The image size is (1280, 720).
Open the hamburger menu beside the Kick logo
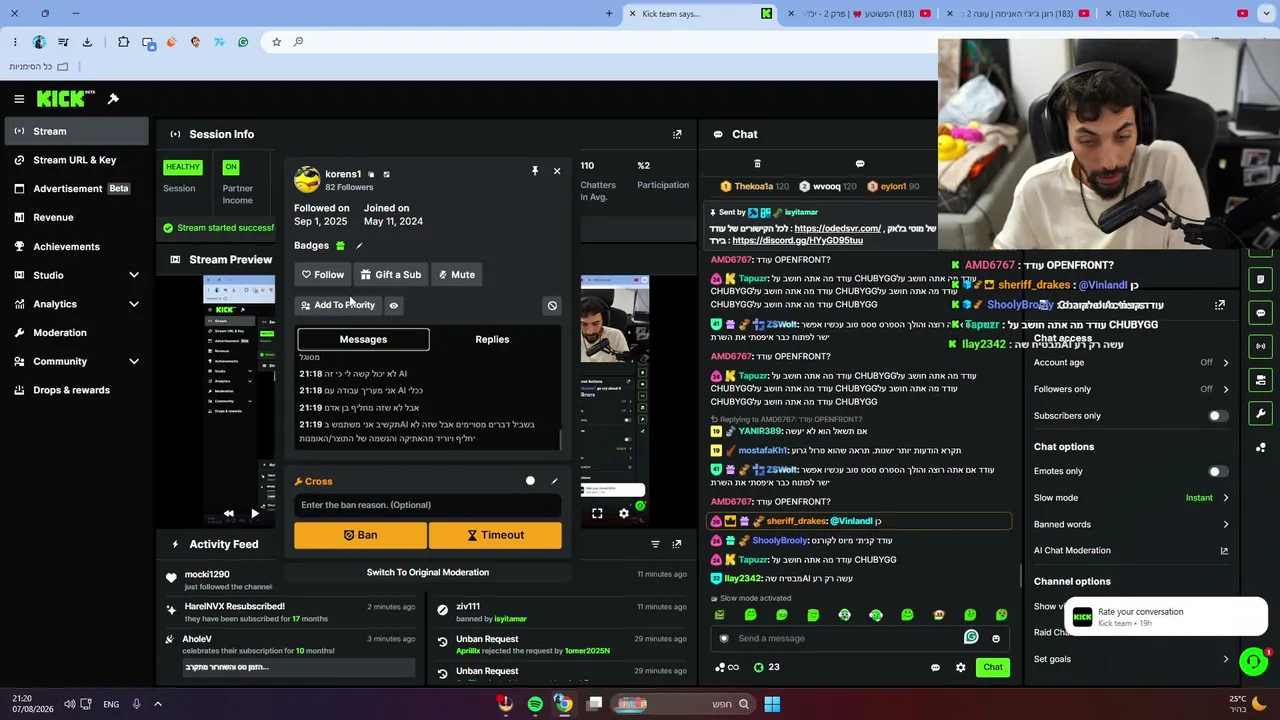coord(19,99)
